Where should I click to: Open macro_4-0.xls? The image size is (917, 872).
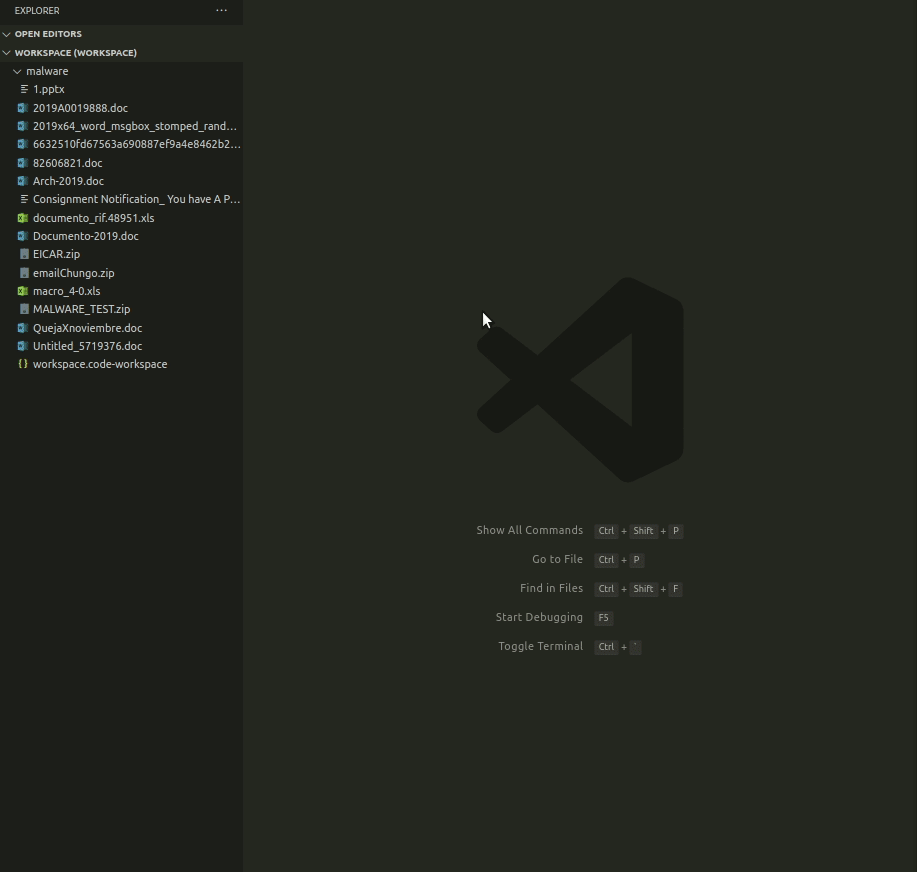tap(66, 291)
